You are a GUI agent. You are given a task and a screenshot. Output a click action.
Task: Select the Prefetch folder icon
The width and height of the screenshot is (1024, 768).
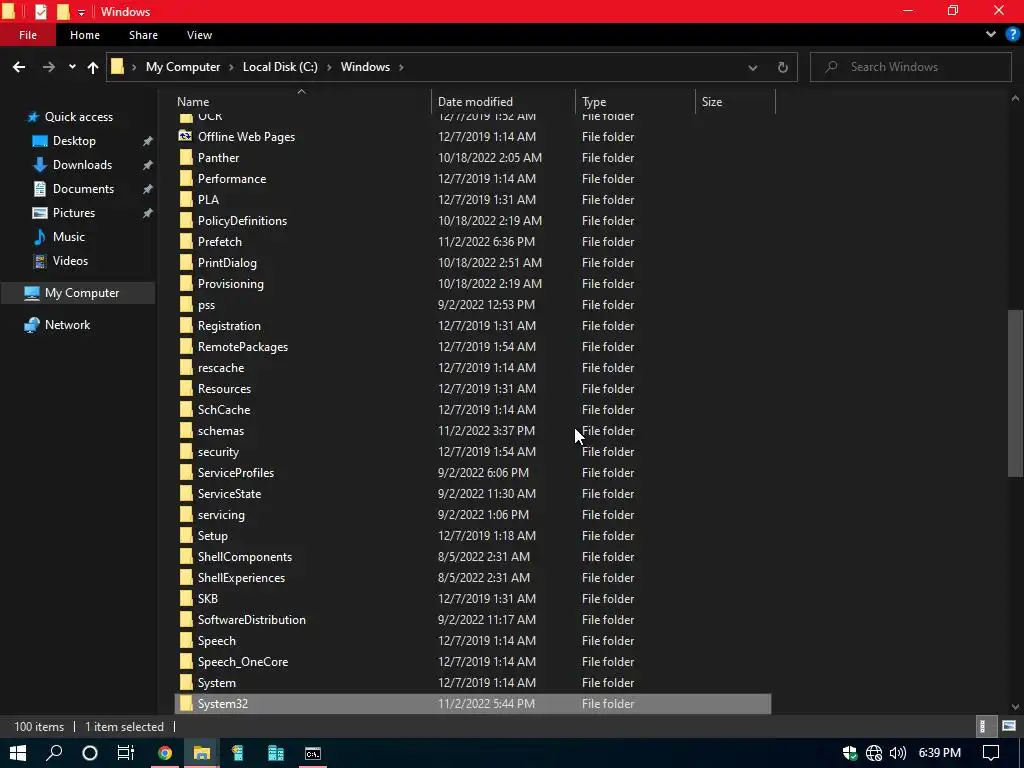[x=185, y=242]
